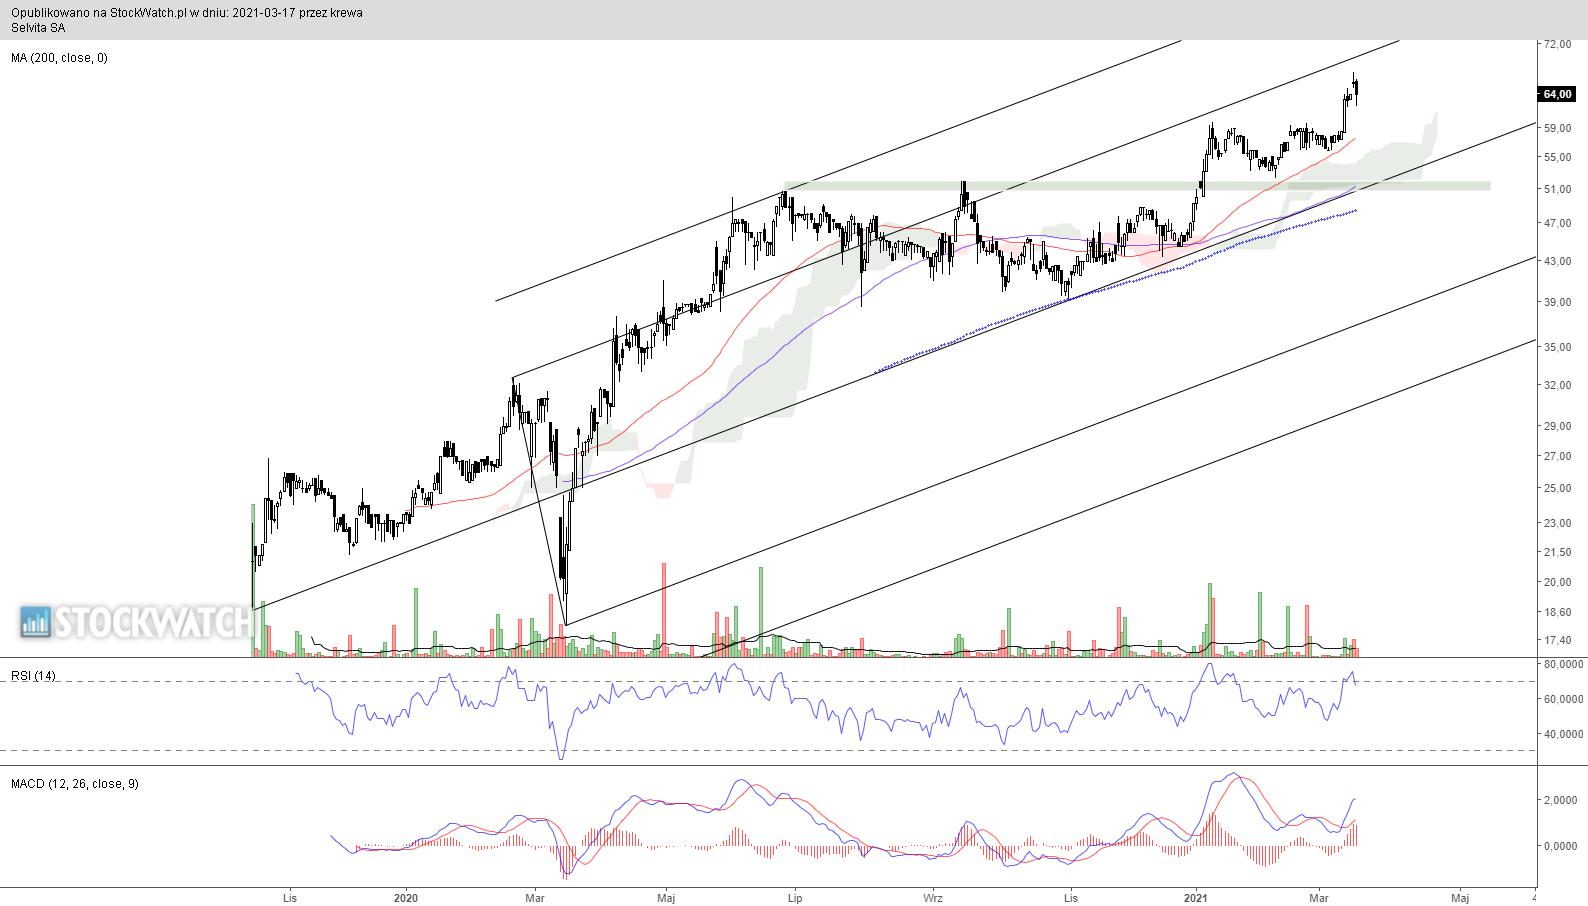Click the 39,00 price axis label
Viewport: 1588px width, 906px height.
[x=1557, y=302]
